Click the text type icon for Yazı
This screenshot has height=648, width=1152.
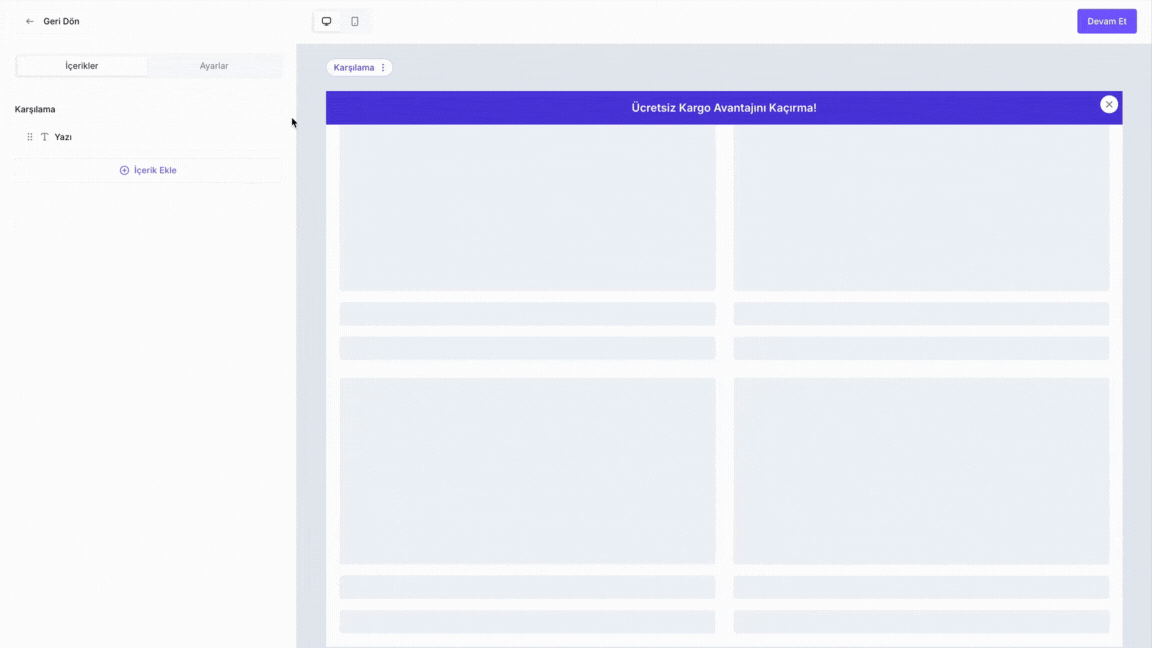pyautogui.click(x=45, y=137)
